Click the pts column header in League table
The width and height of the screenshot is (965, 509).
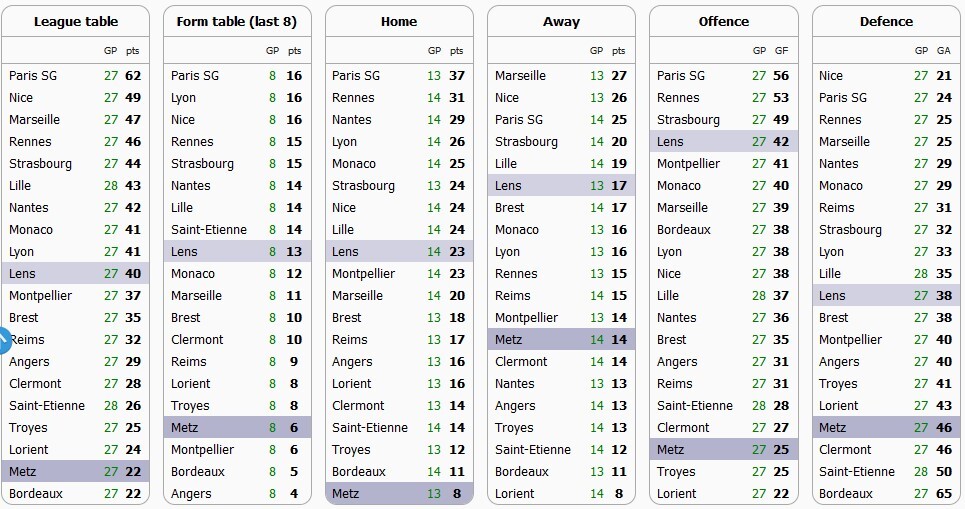point(133,51)
